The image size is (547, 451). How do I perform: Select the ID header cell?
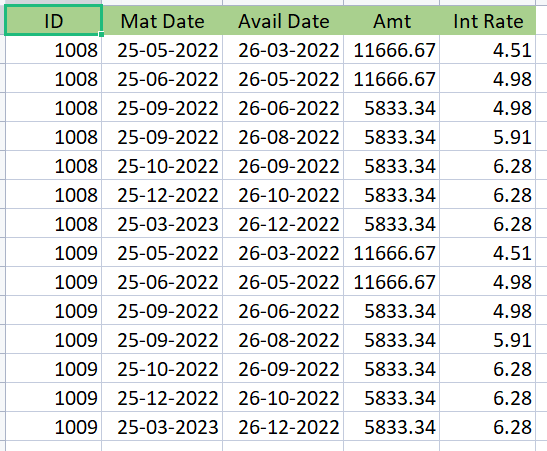(x=53, y=20)
